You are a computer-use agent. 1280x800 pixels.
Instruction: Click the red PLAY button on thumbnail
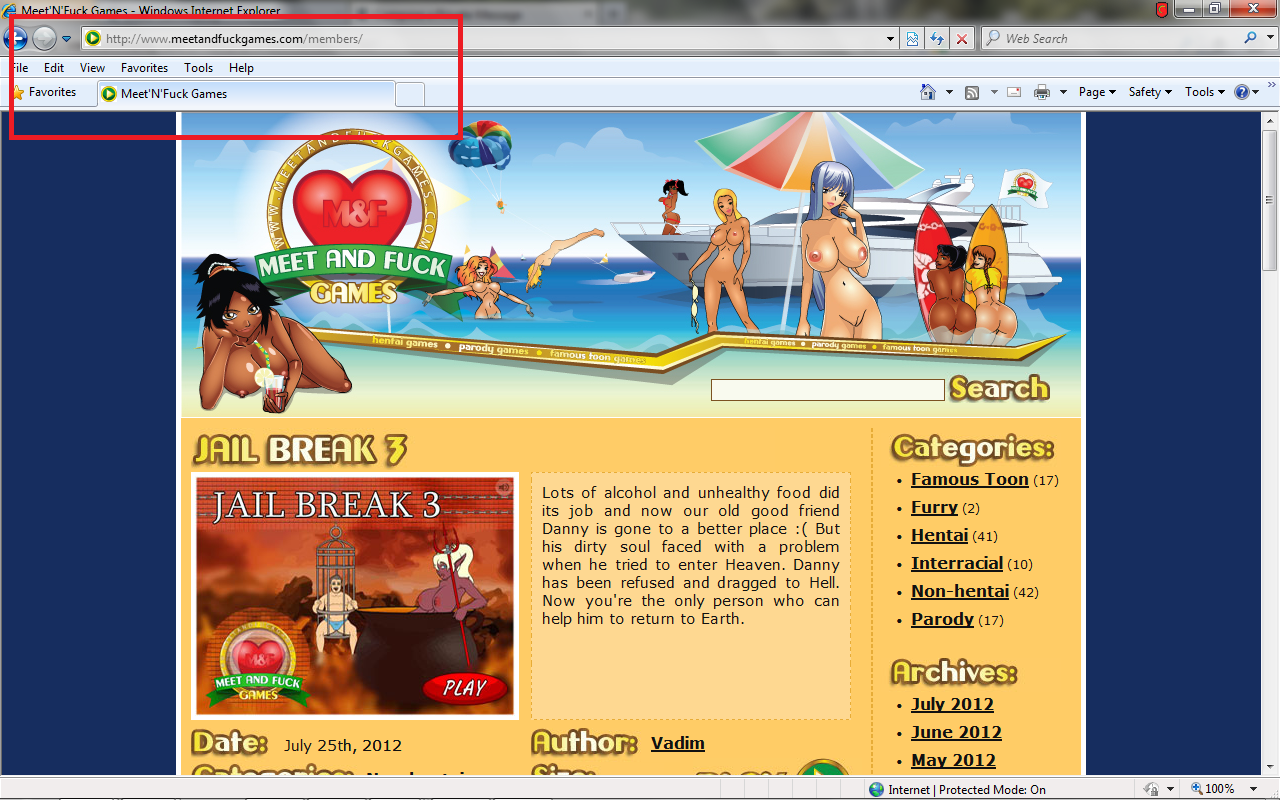(x=465, y=688)
